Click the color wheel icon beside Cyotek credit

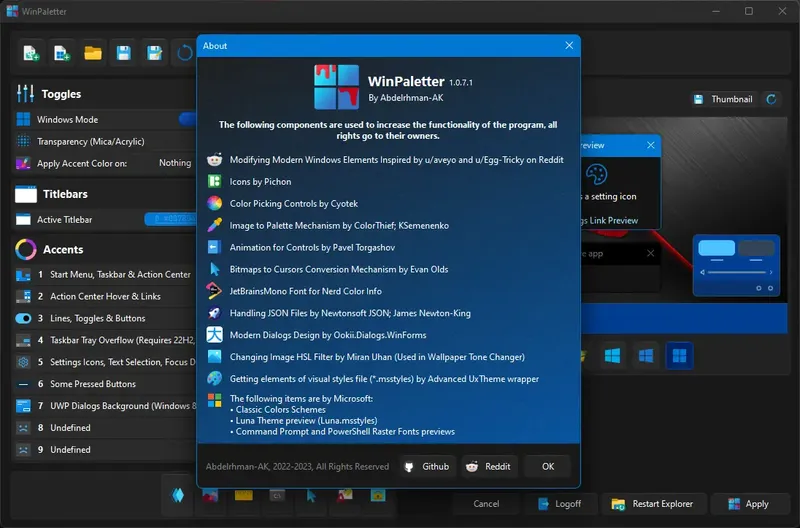pos(214,204)
